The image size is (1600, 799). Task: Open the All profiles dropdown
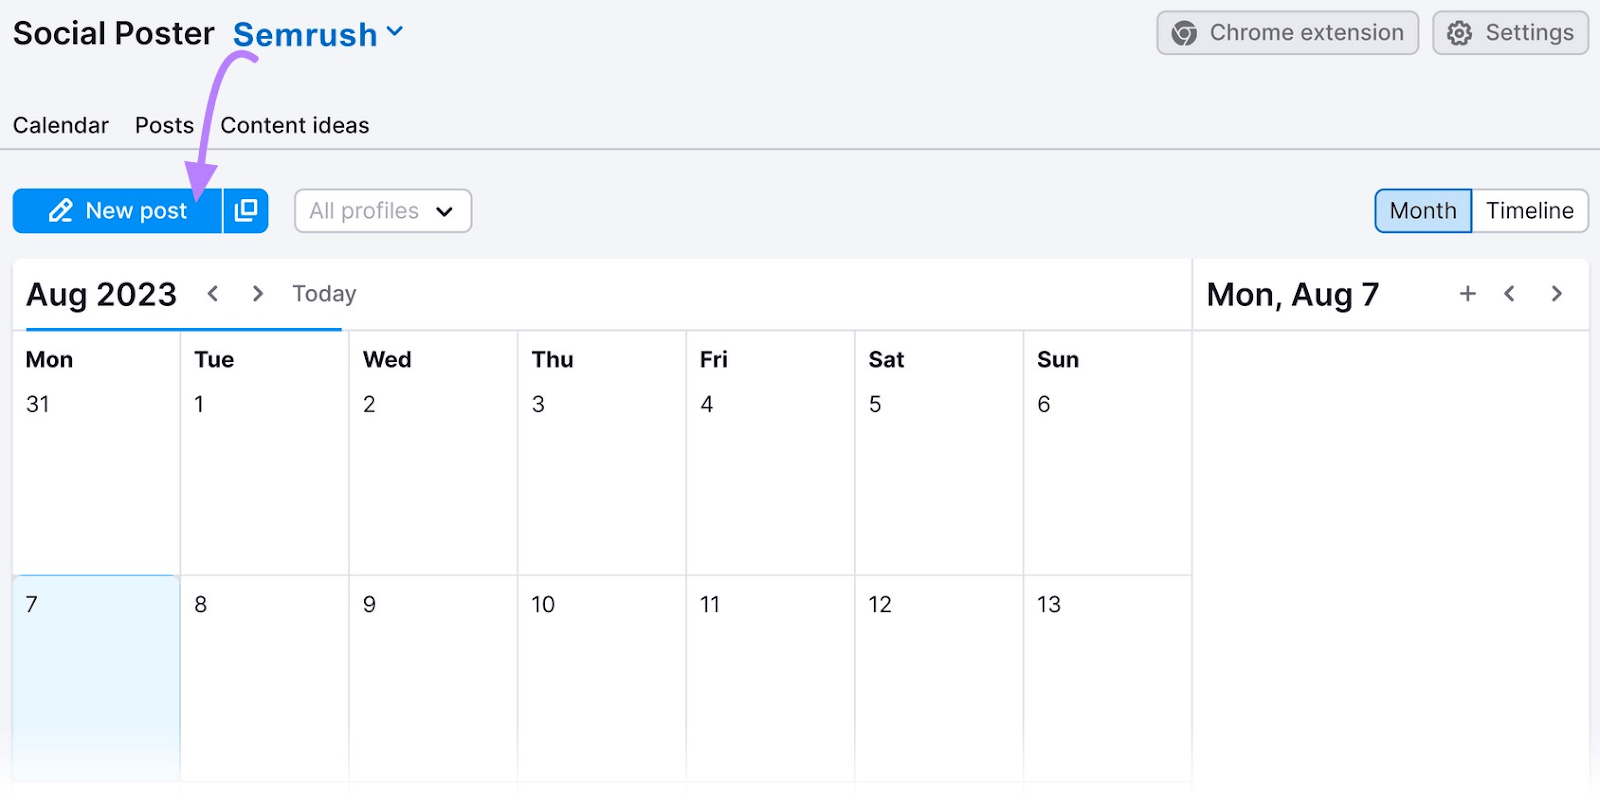pyautogui.click(x=382, y=211)
